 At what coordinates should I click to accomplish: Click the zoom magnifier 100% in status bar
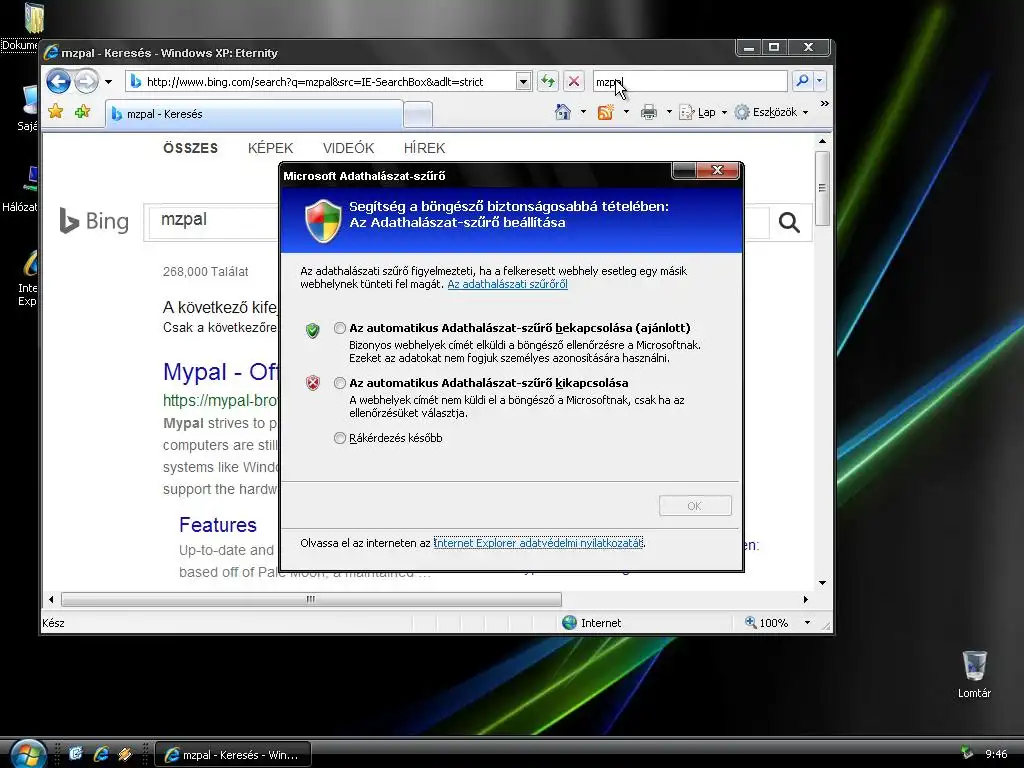point(751,622)
